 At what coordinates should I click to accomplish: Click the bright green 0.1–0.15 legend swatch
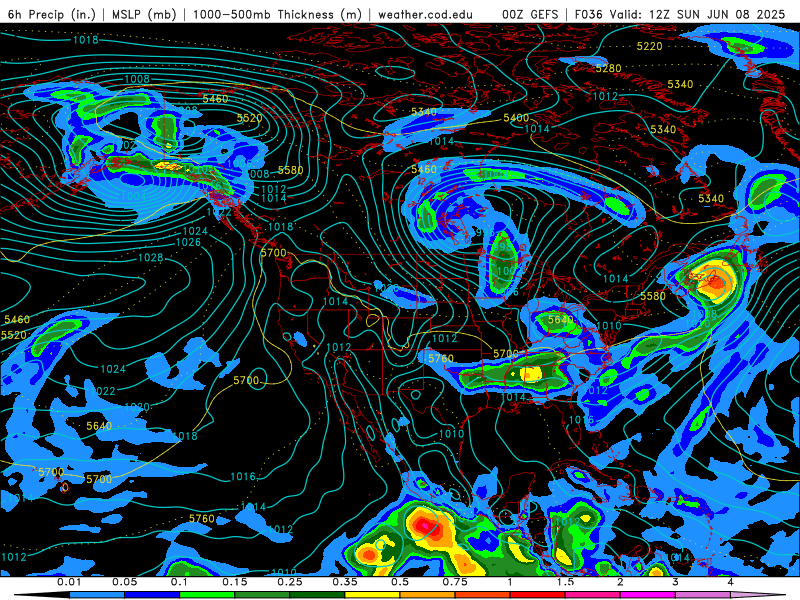click(207, 595)
